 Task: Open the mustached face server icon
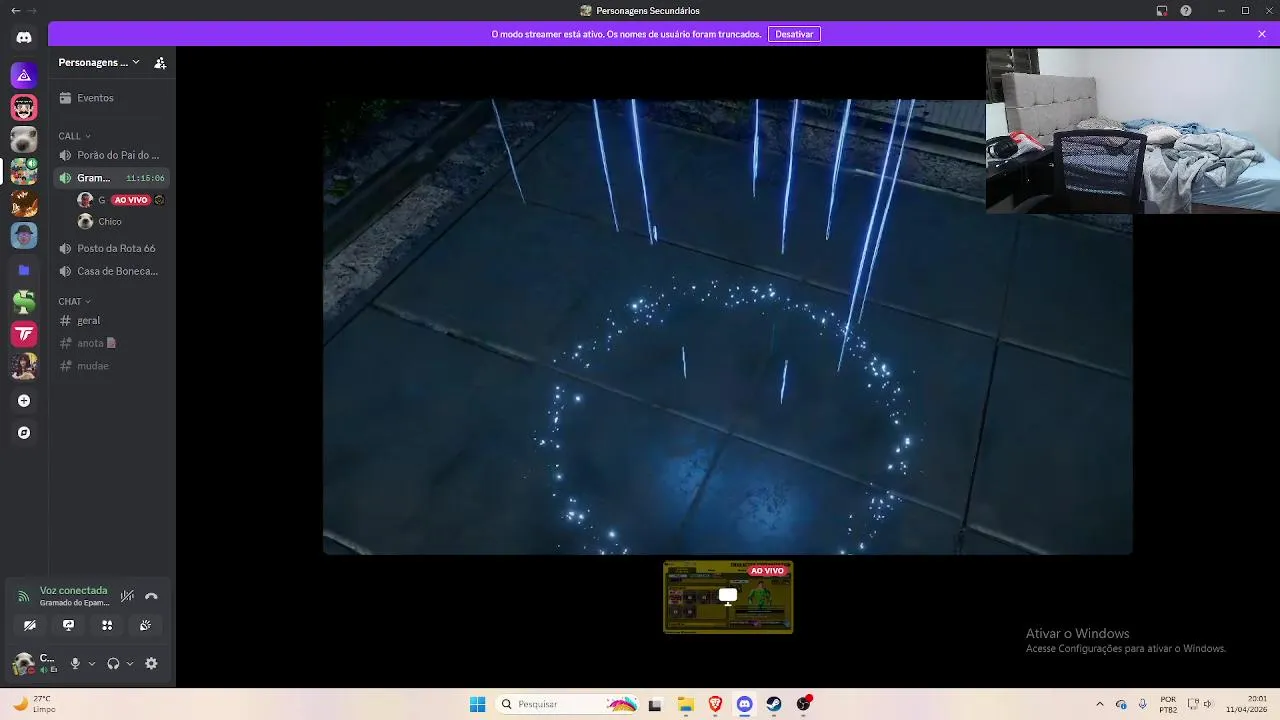tap(24, 107)
